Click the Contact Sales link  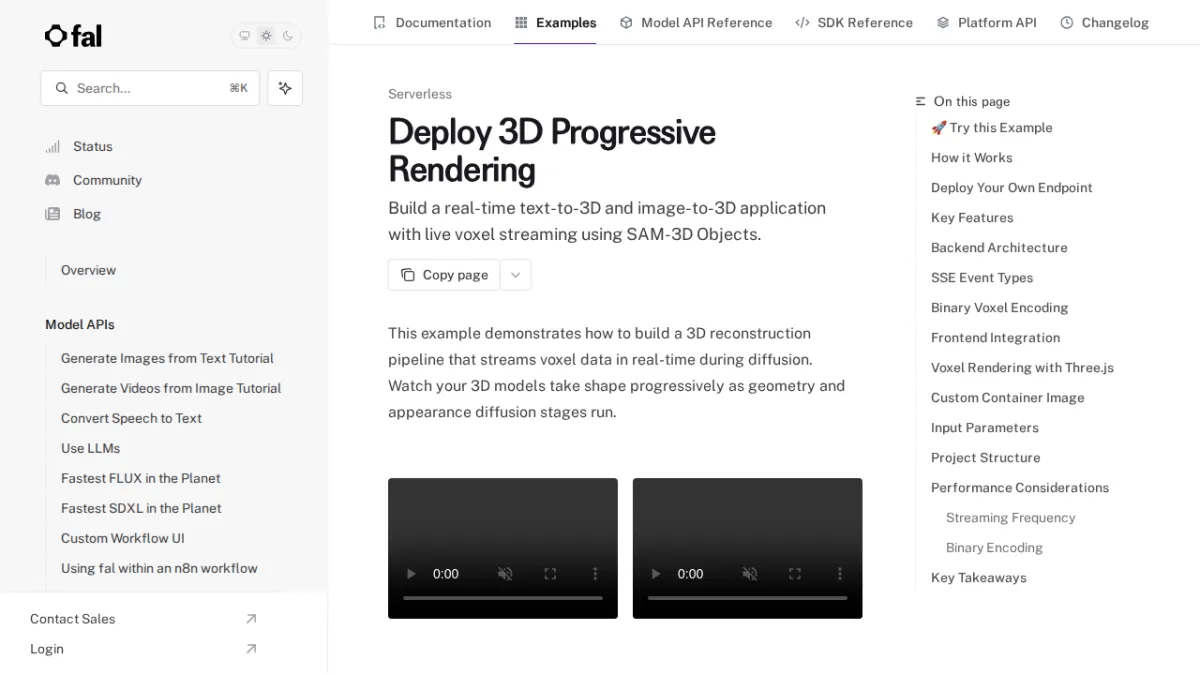[72, 619]
